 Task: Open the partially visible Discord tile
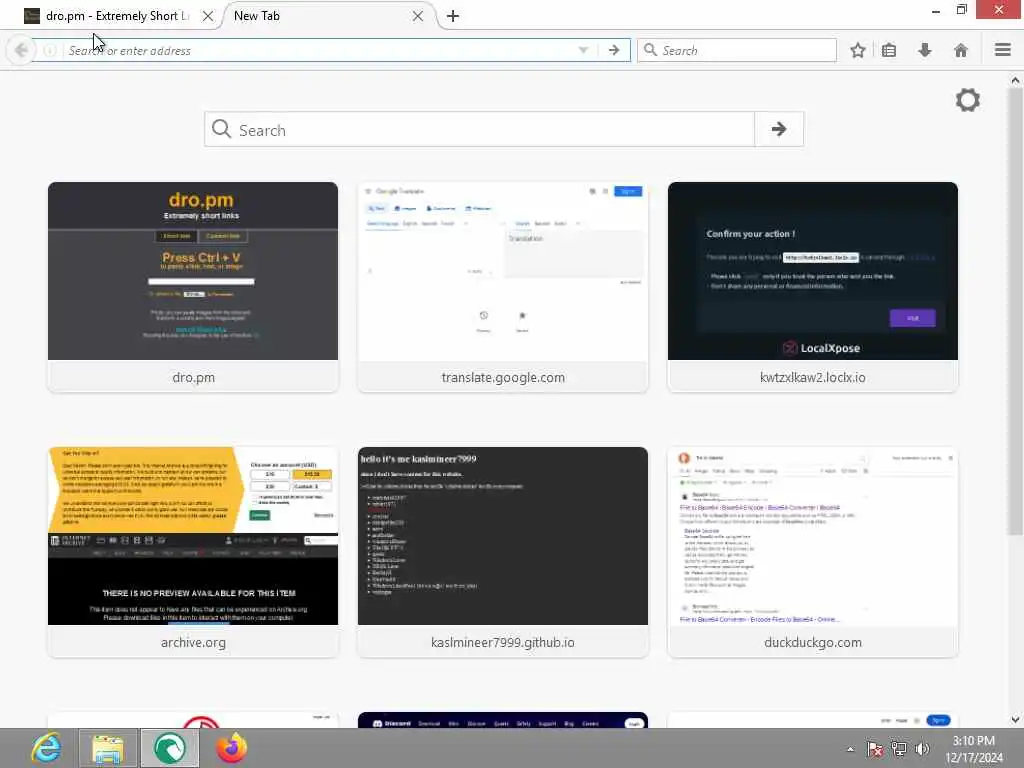(503, 720)
